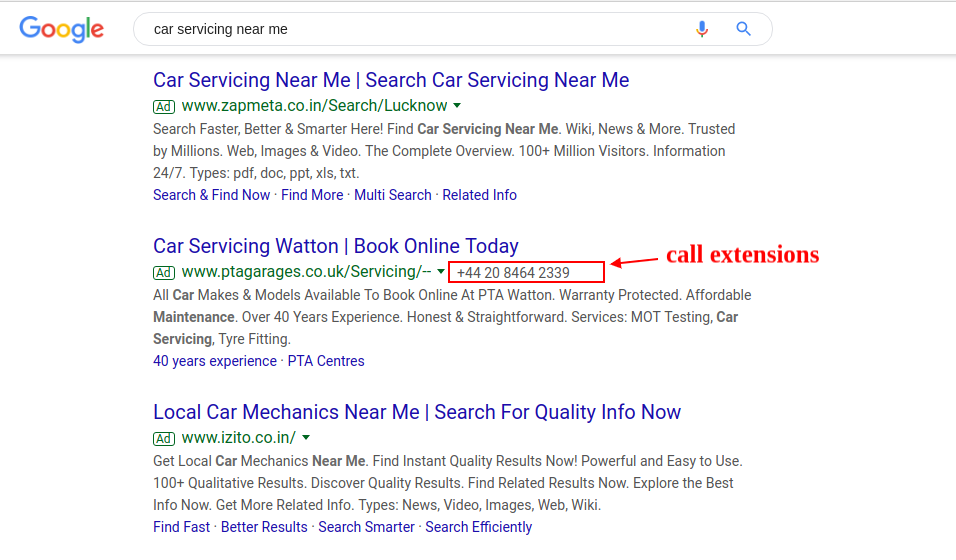Click the '40 years experience' sitelink
The image size is (956, 560).
pos(215,361)
